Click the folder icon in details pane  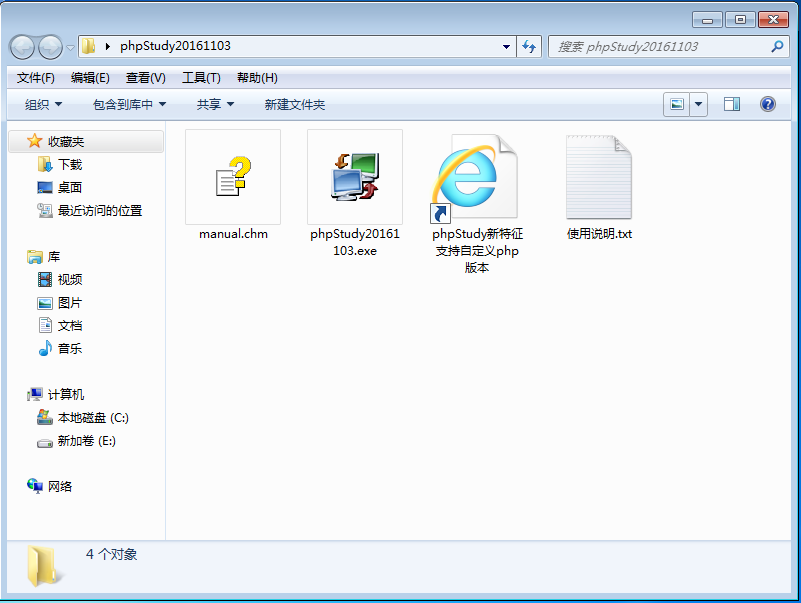[43, 565]
